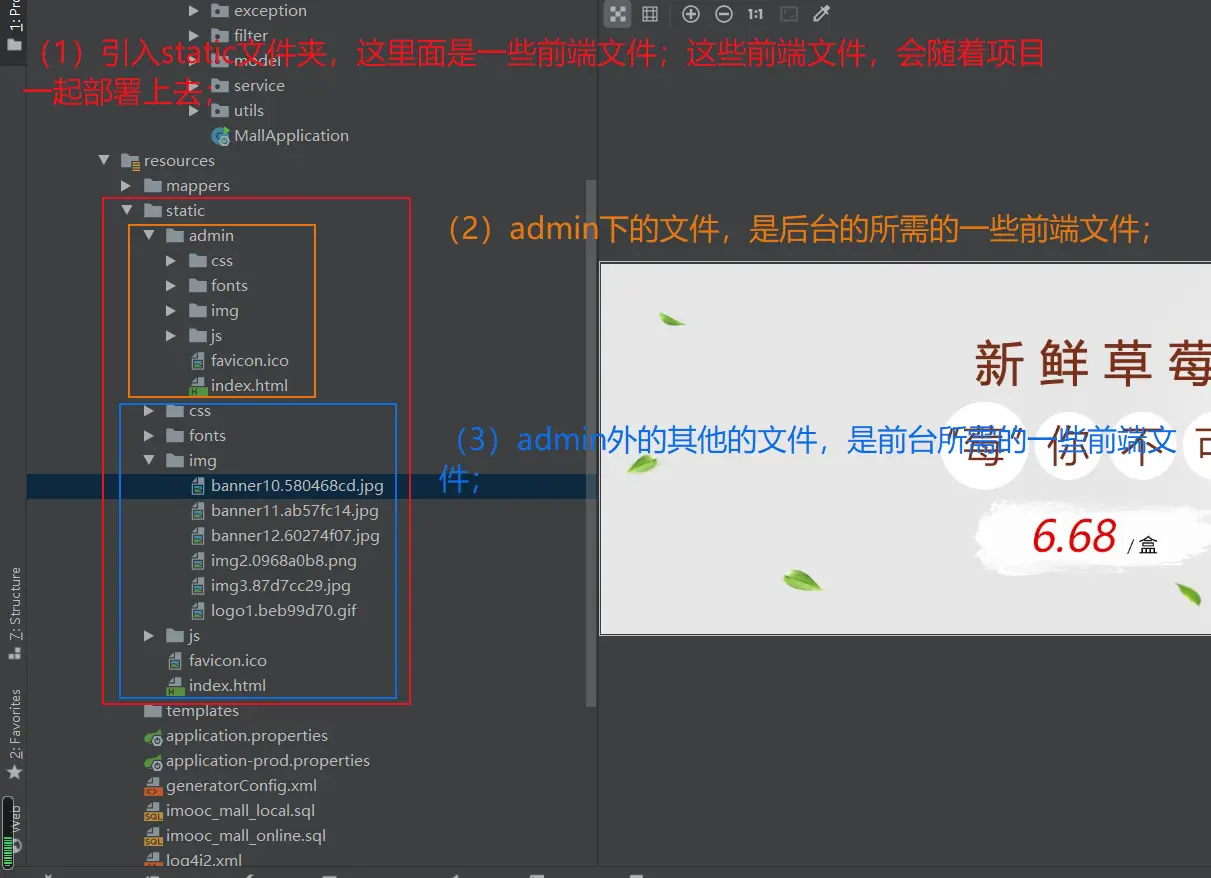Image resolution: width=1211 pixels, height=878 pixels.
Task: Click the MallApplication class icon
Action: (x=220, y=136)
